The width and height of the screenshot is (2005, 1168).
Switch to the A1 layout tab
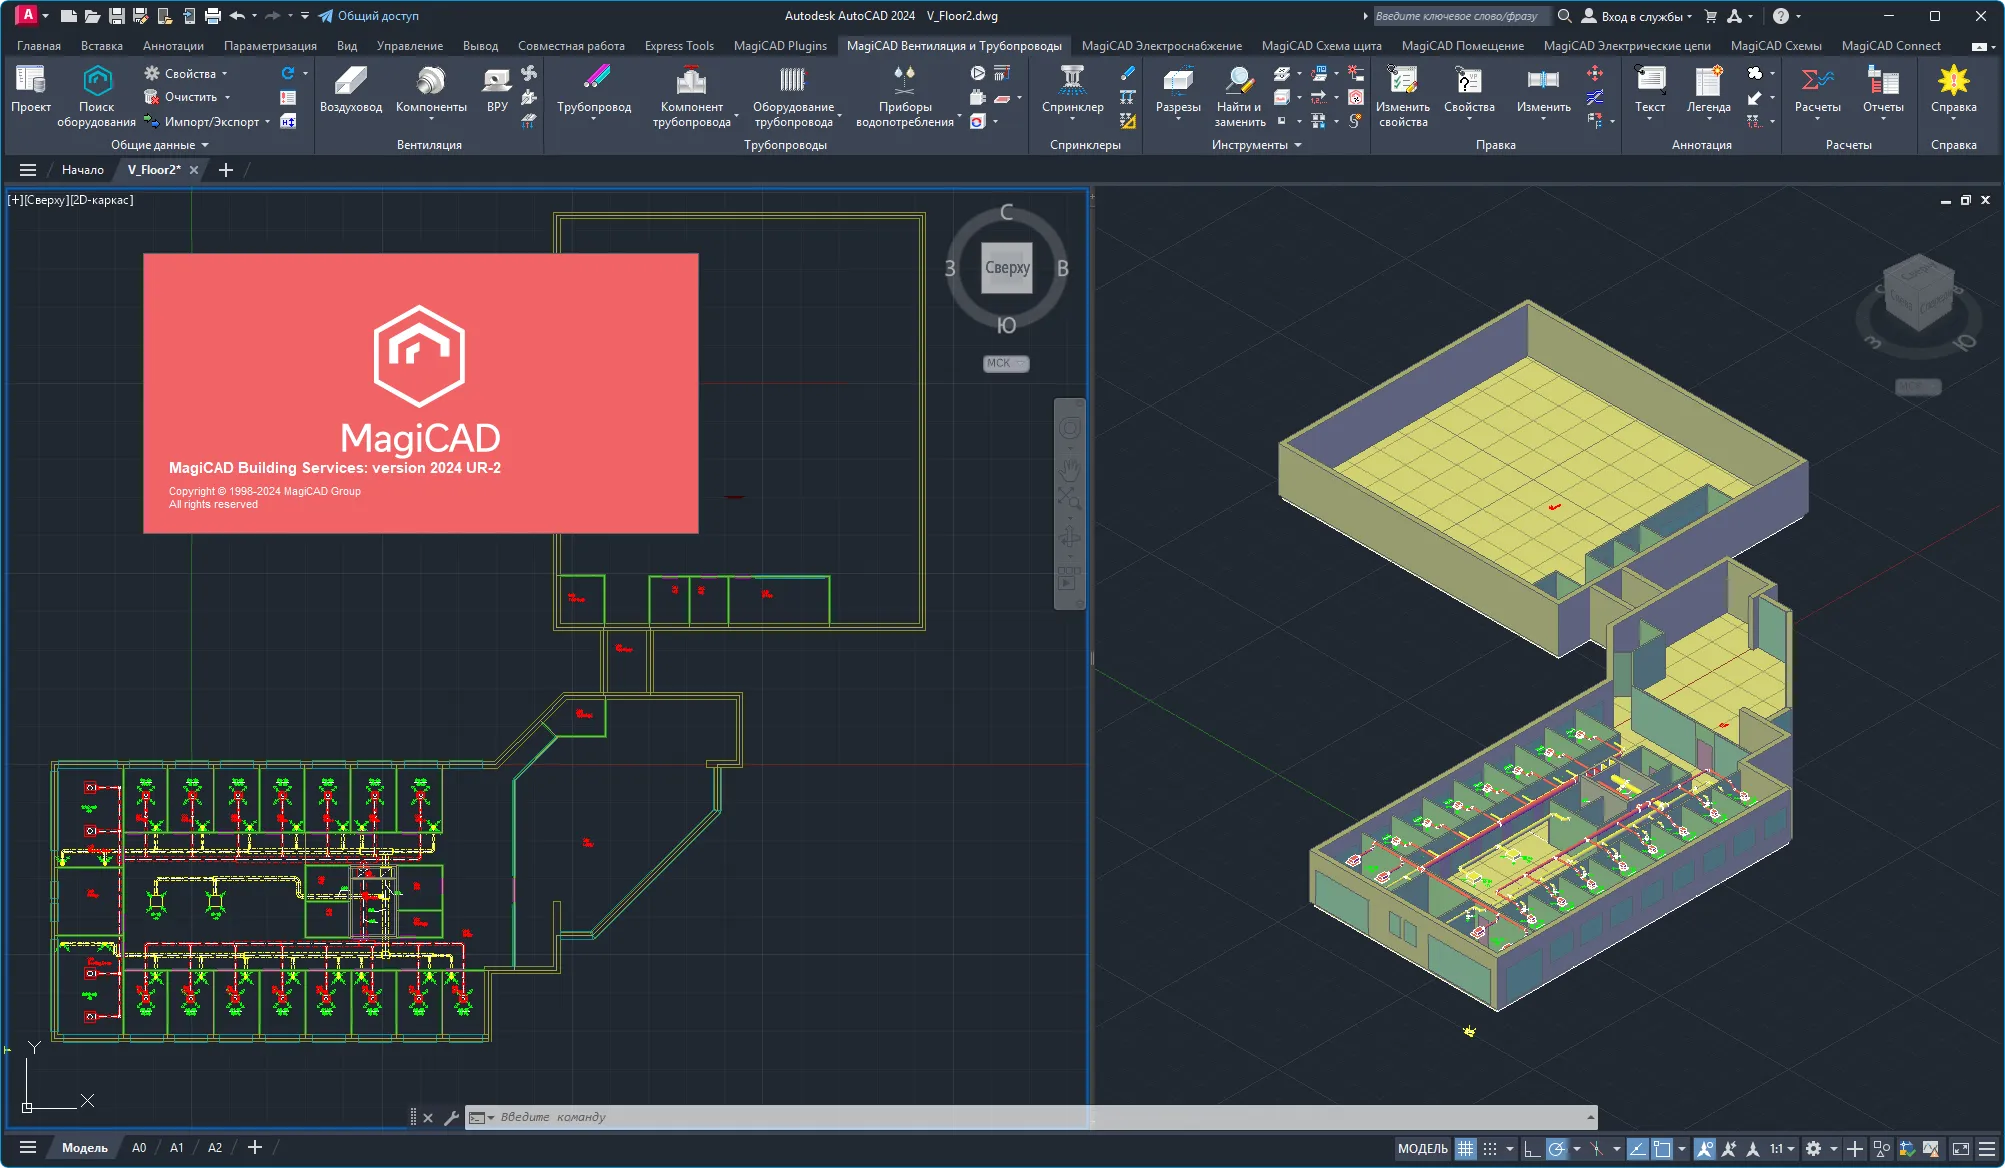tap(176, 1148)
